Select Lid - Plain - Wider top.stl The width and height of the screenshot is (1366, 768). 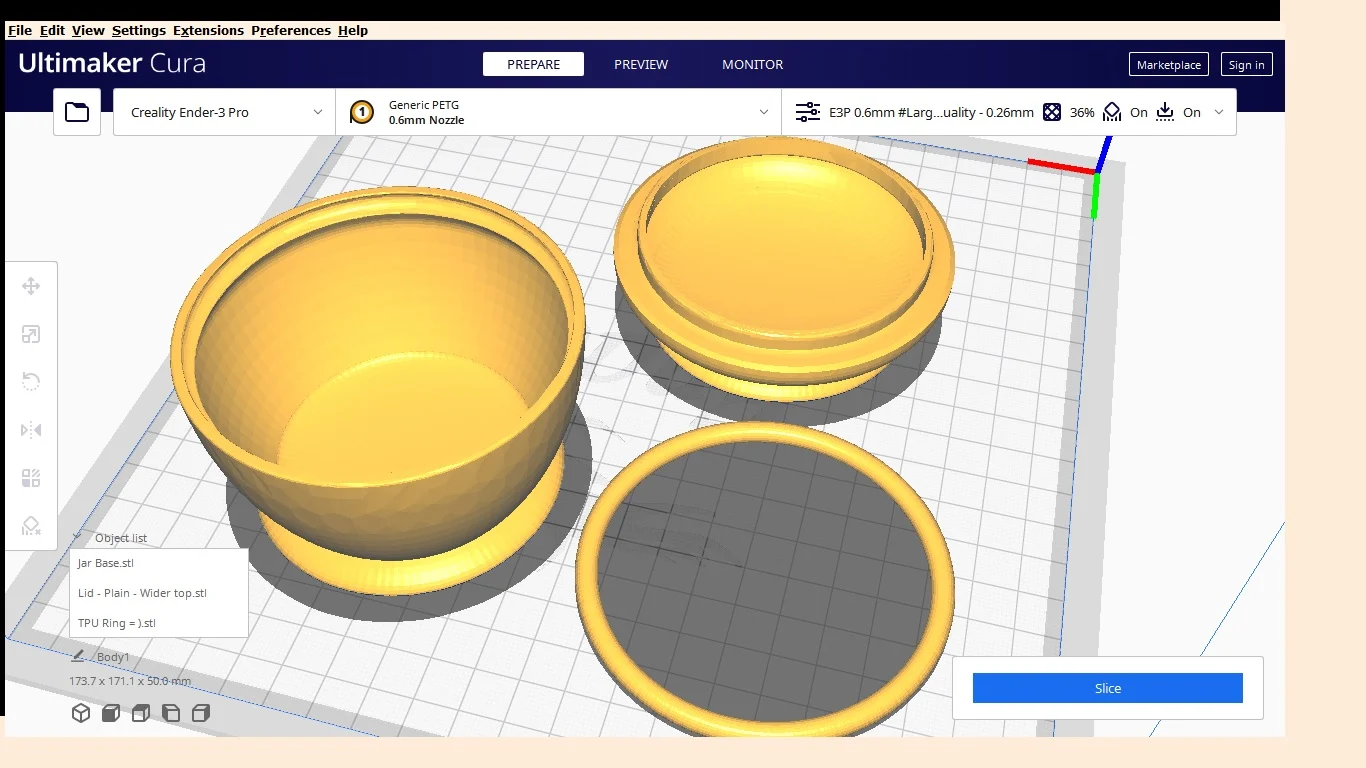tap(159, 593)
